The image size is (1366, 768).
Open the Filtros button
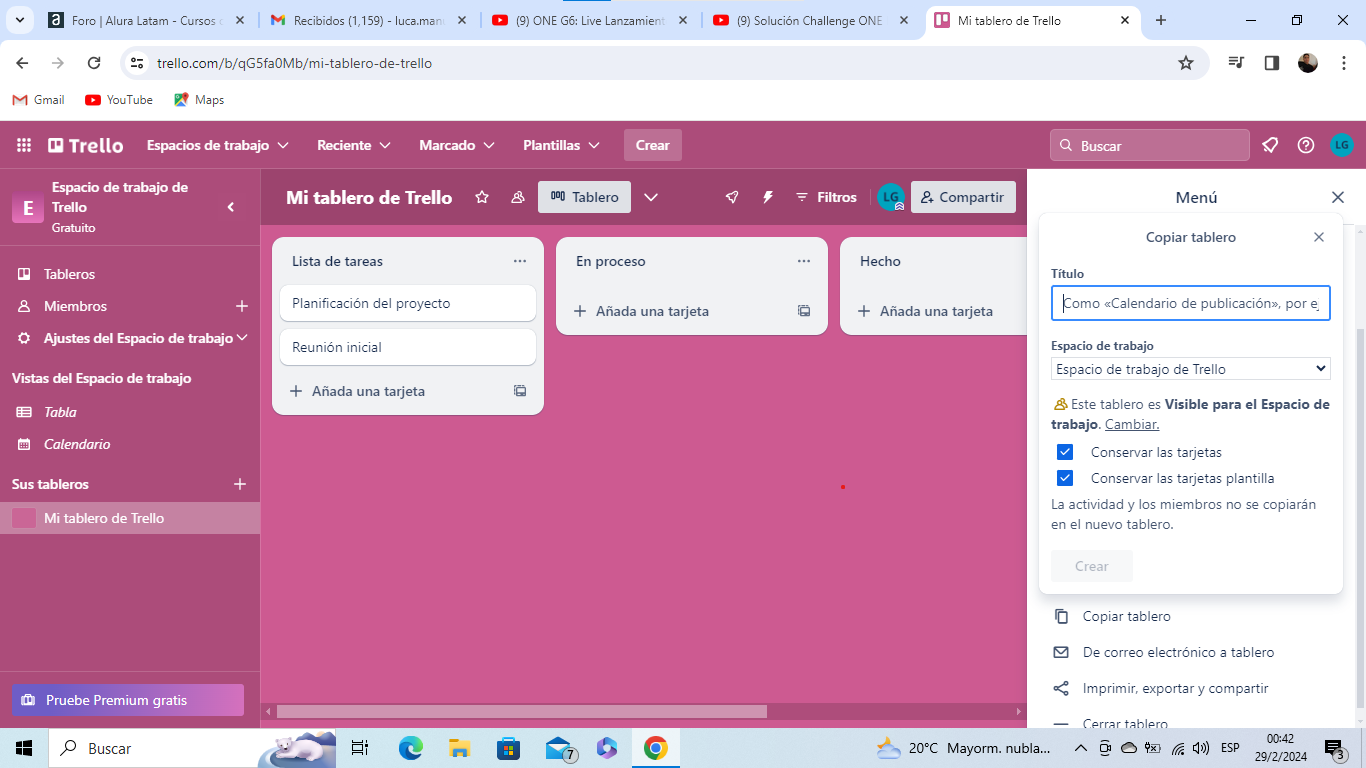pos(826,197)
